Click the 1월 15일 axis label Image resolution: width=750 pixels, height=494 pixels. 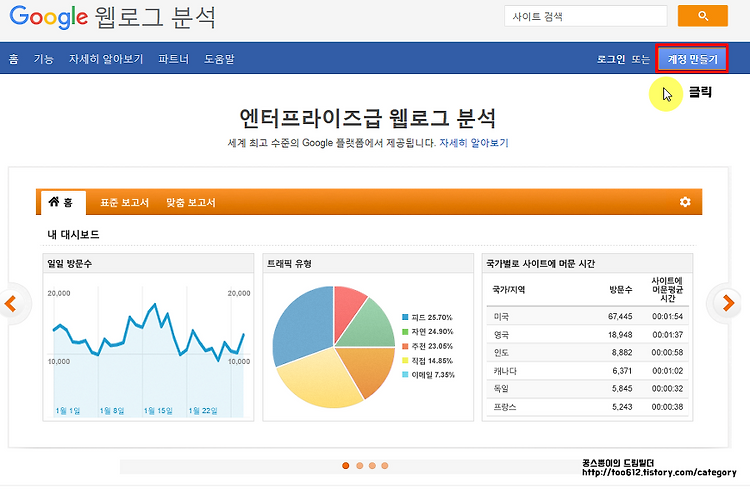point(158,411)
